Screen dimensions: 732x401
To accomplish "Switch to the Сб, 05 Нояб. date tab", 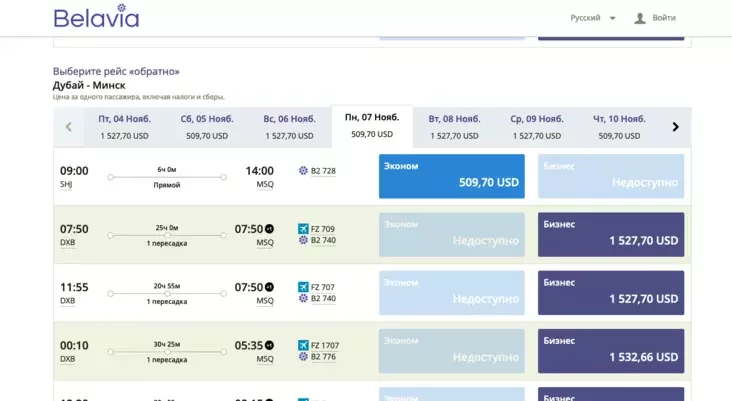I will tap(207, 127).
